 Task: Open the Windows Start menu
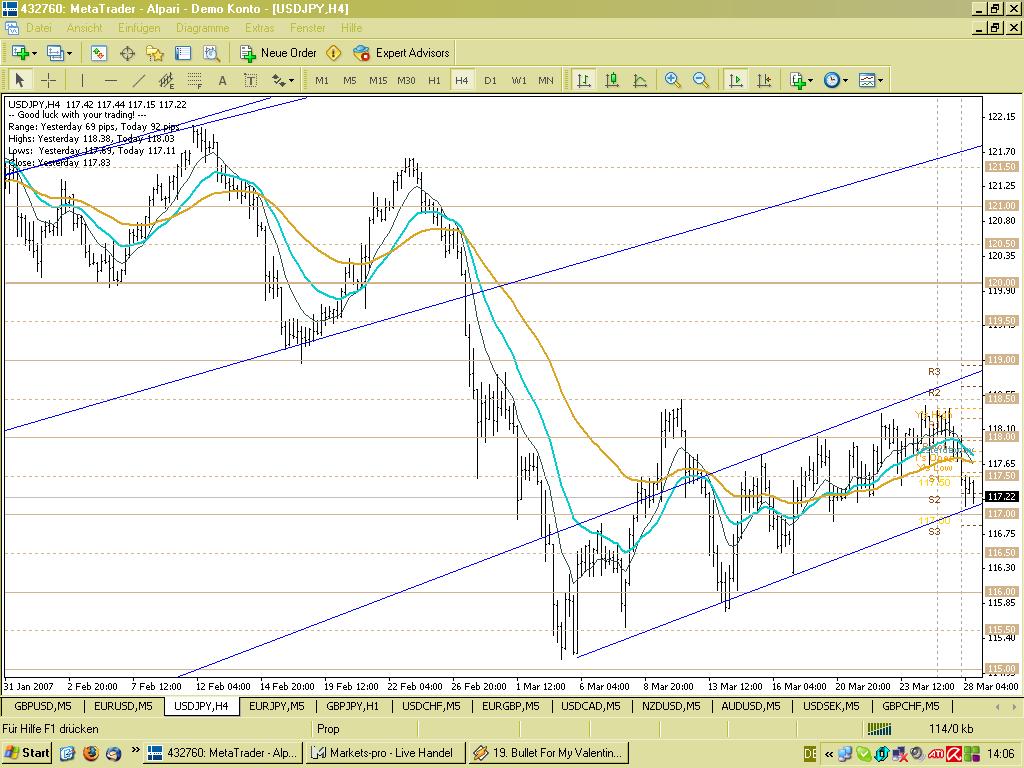(28, 752)
